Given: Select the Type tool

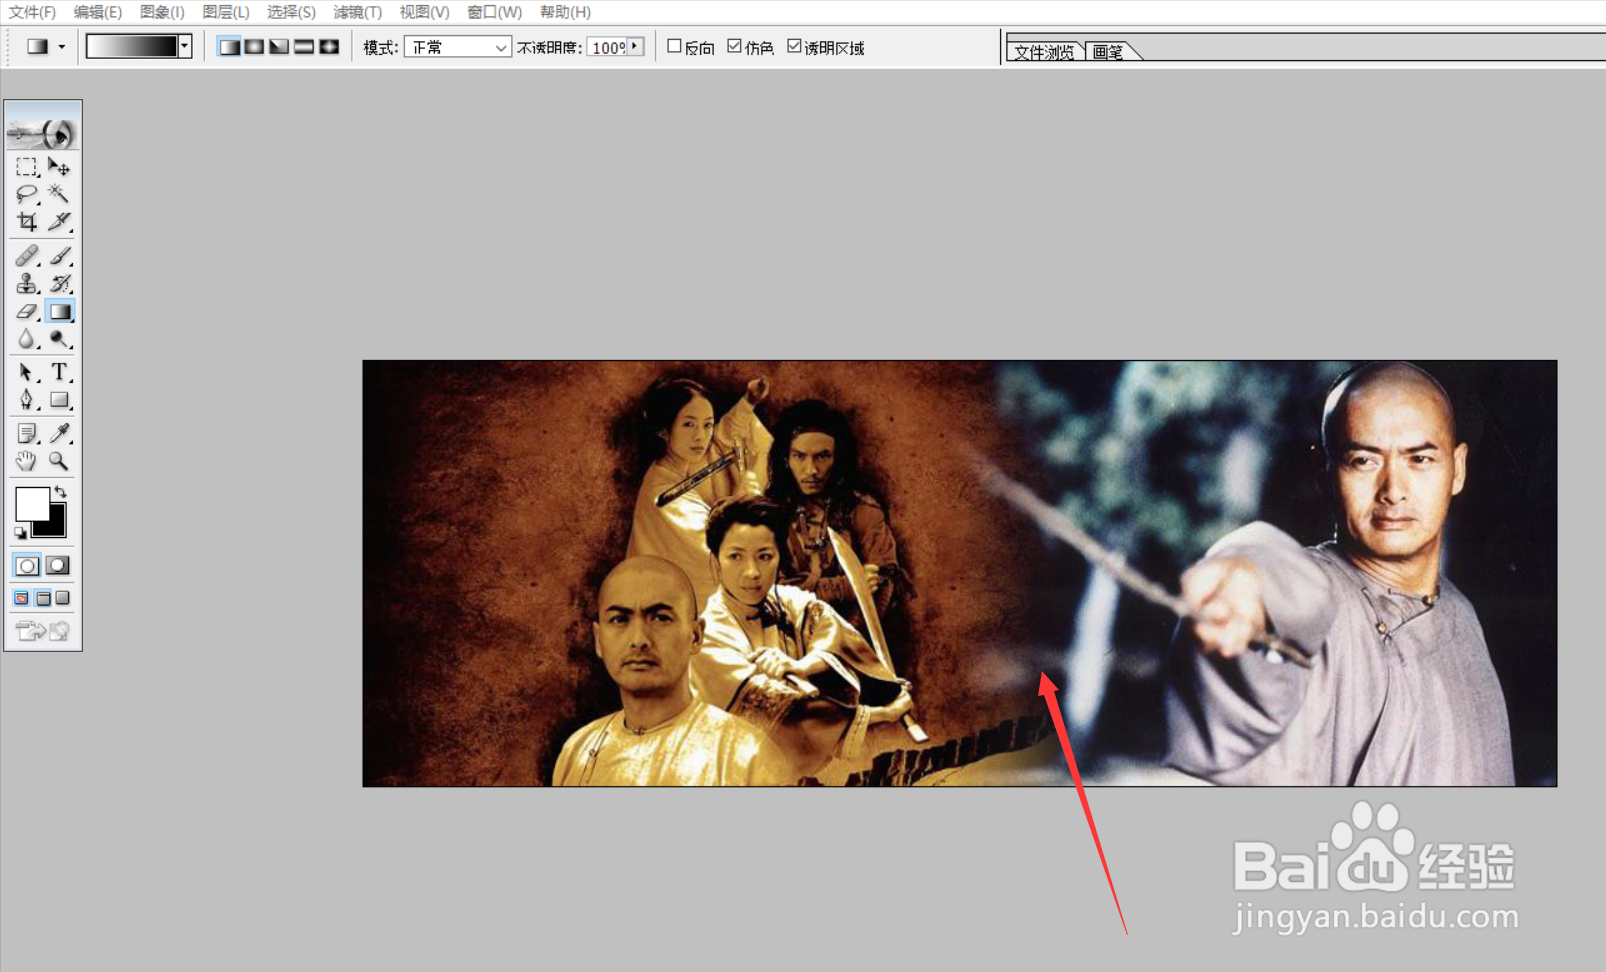Looking at the screenshot, I should [x=59, y=372].
